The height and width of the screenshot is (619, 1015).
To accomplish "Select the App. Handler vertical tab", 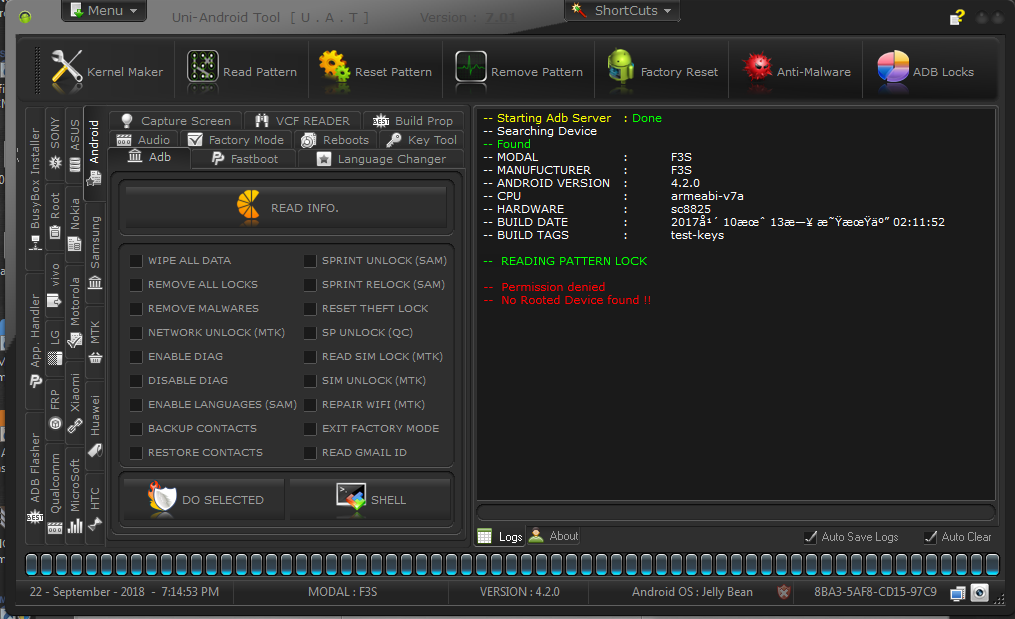I will 35,340.
